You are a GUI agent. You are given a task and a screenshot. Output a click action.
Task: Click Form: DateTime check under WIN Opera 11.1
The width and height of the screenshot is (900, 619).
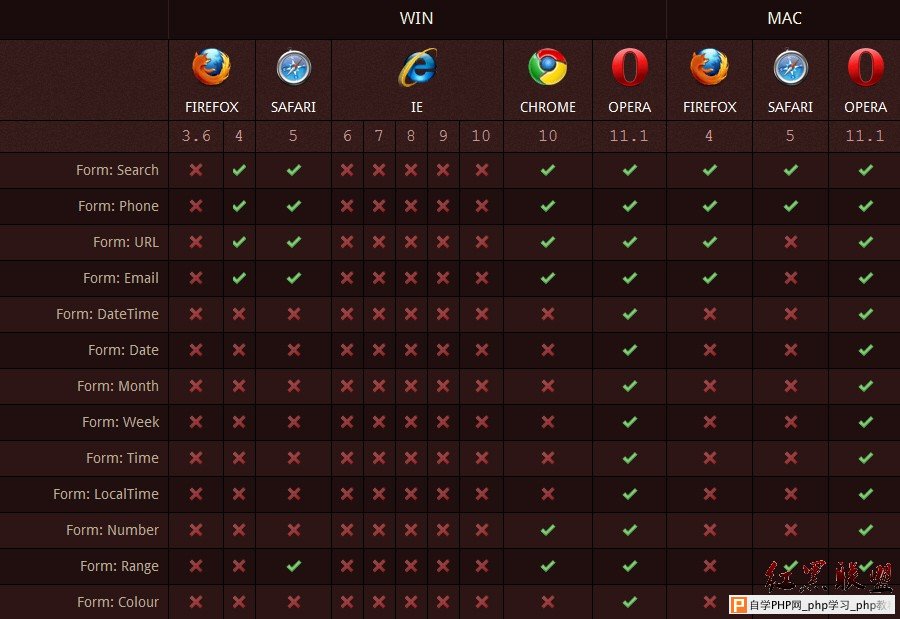[630, 314]
